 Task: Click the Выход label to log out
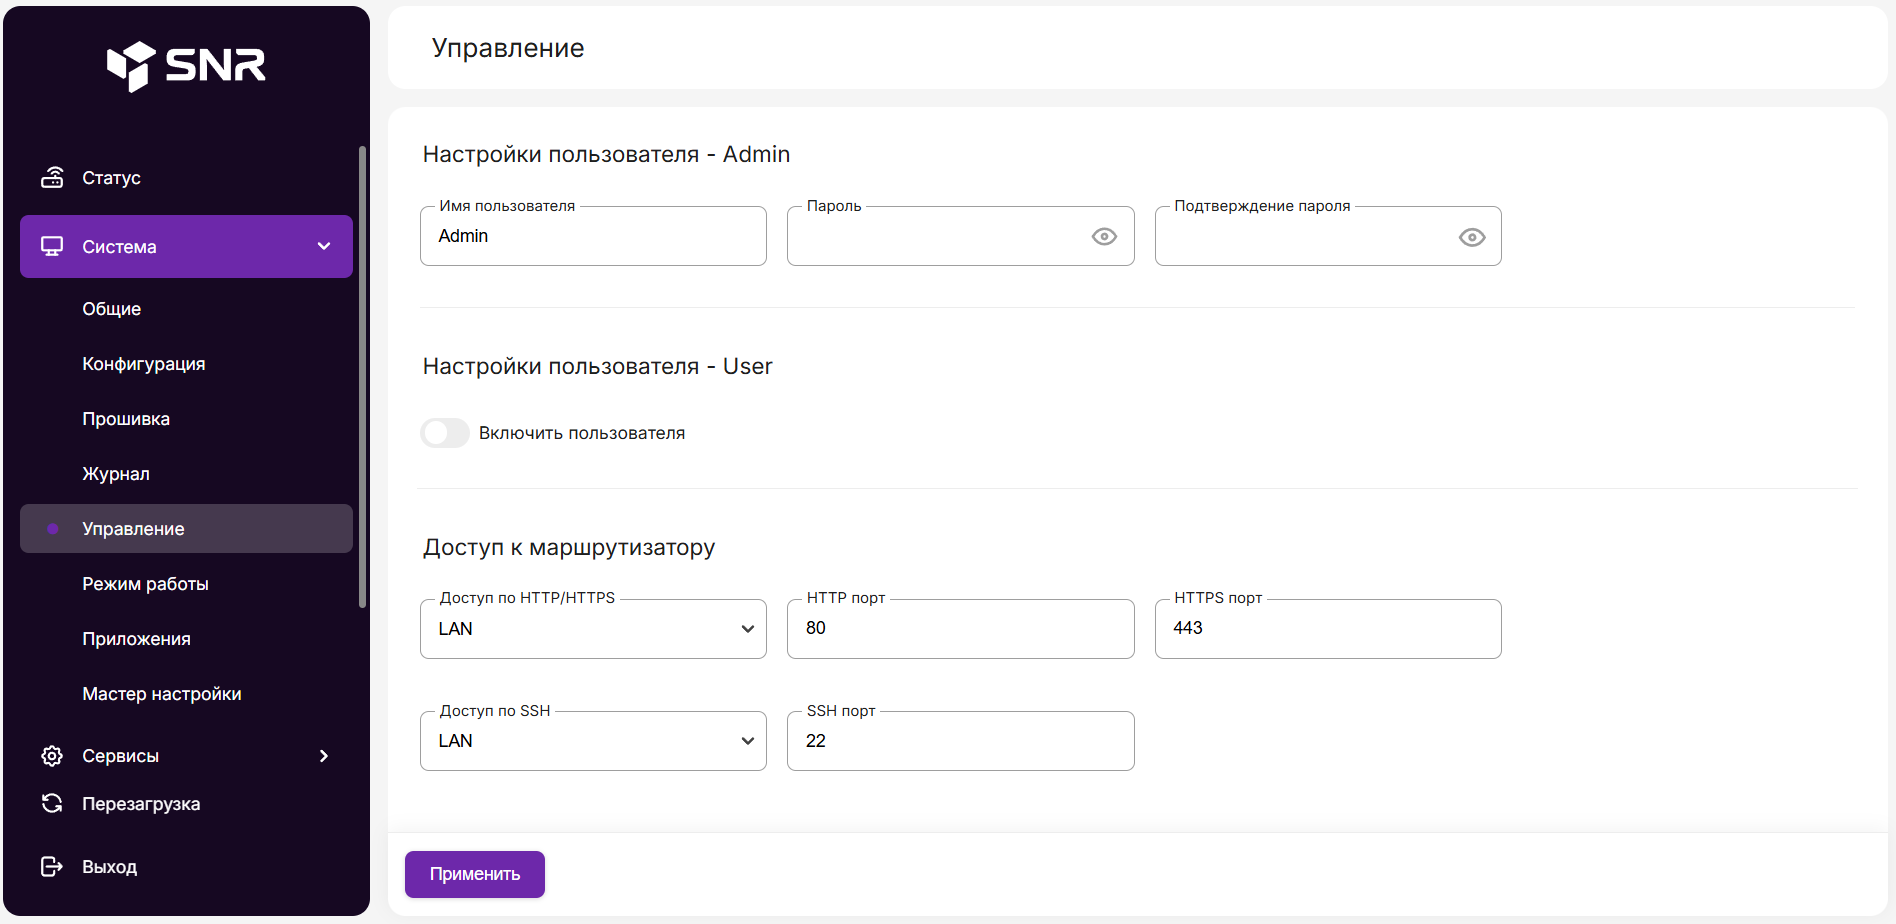[x=109, y=867]
